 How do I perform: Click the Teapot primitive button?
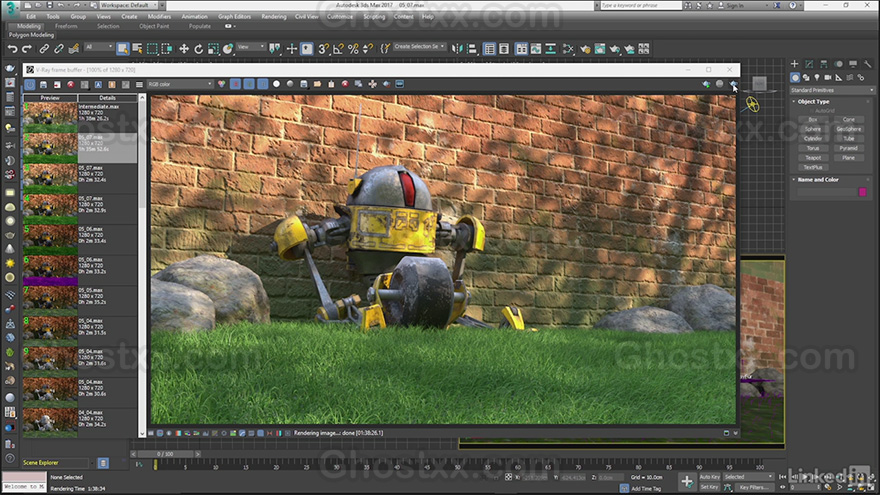tap(813, 158)
